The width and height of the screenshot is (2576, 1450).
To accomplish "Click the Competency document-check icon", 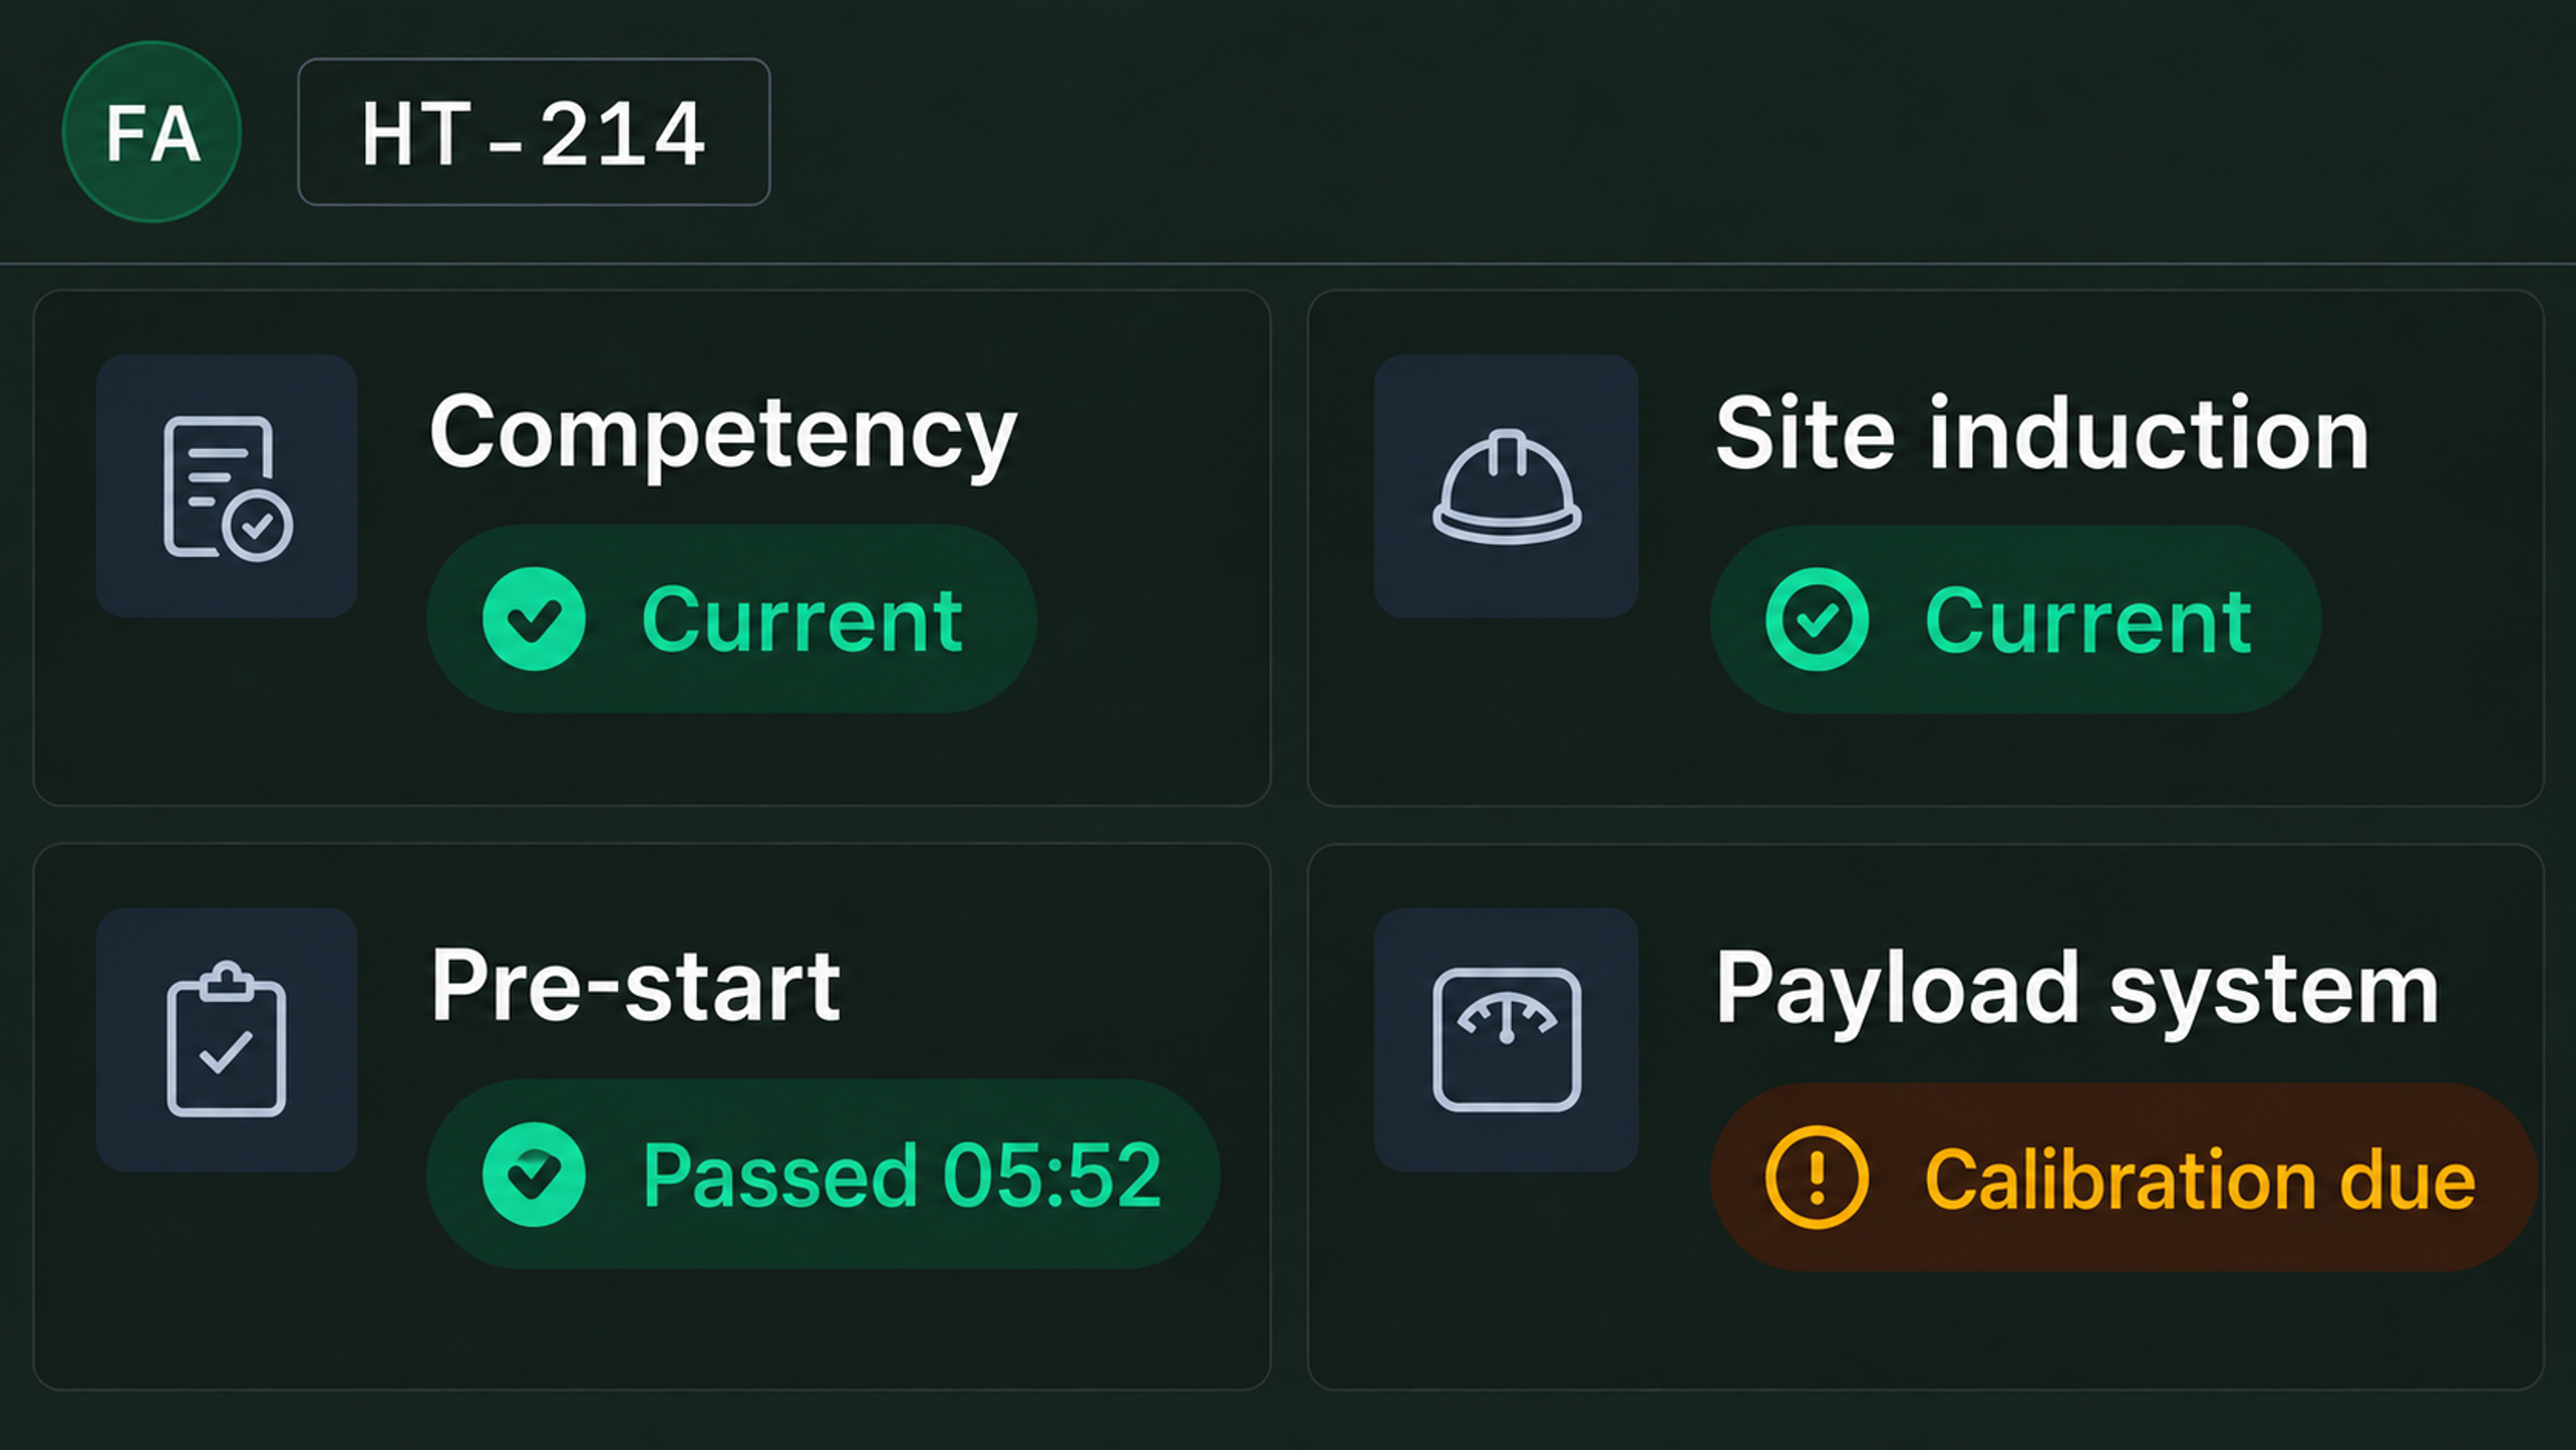I will [x=227, y=486].
